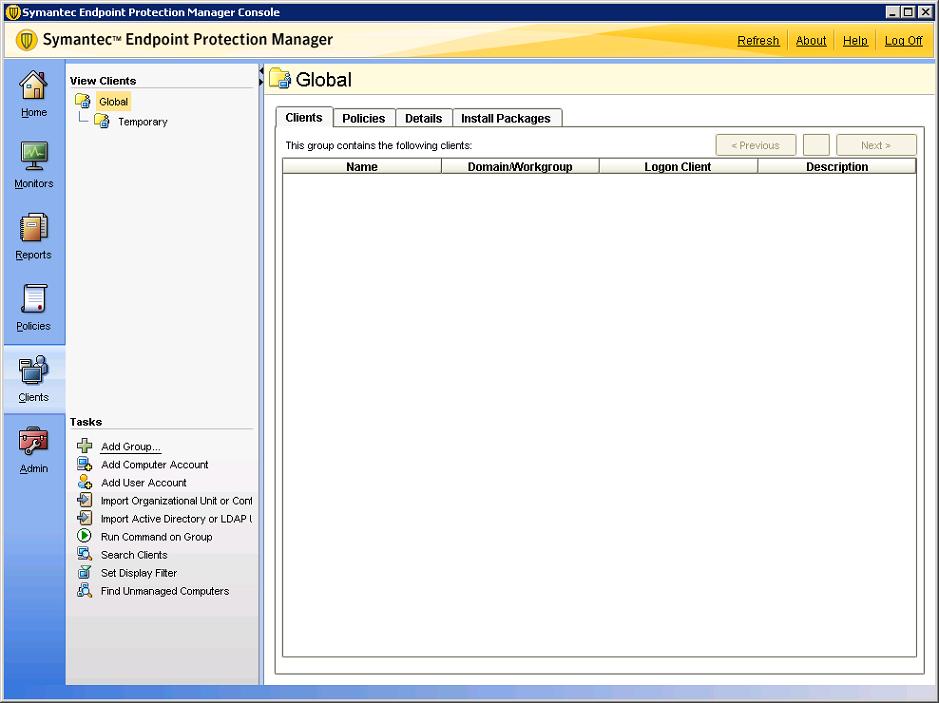Click Import Organizational Unit task text
Viewport: 939px width, 703px height.
coord(176,501)
